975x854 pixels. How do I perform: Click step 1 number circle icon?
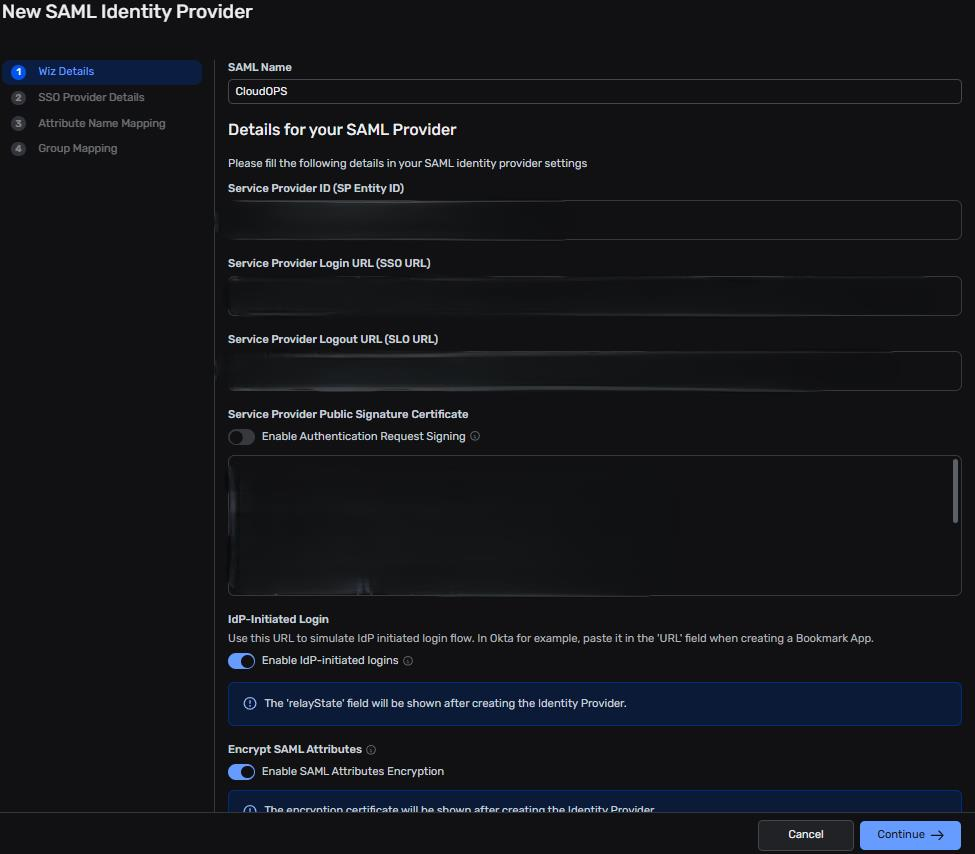pos(18,72)
